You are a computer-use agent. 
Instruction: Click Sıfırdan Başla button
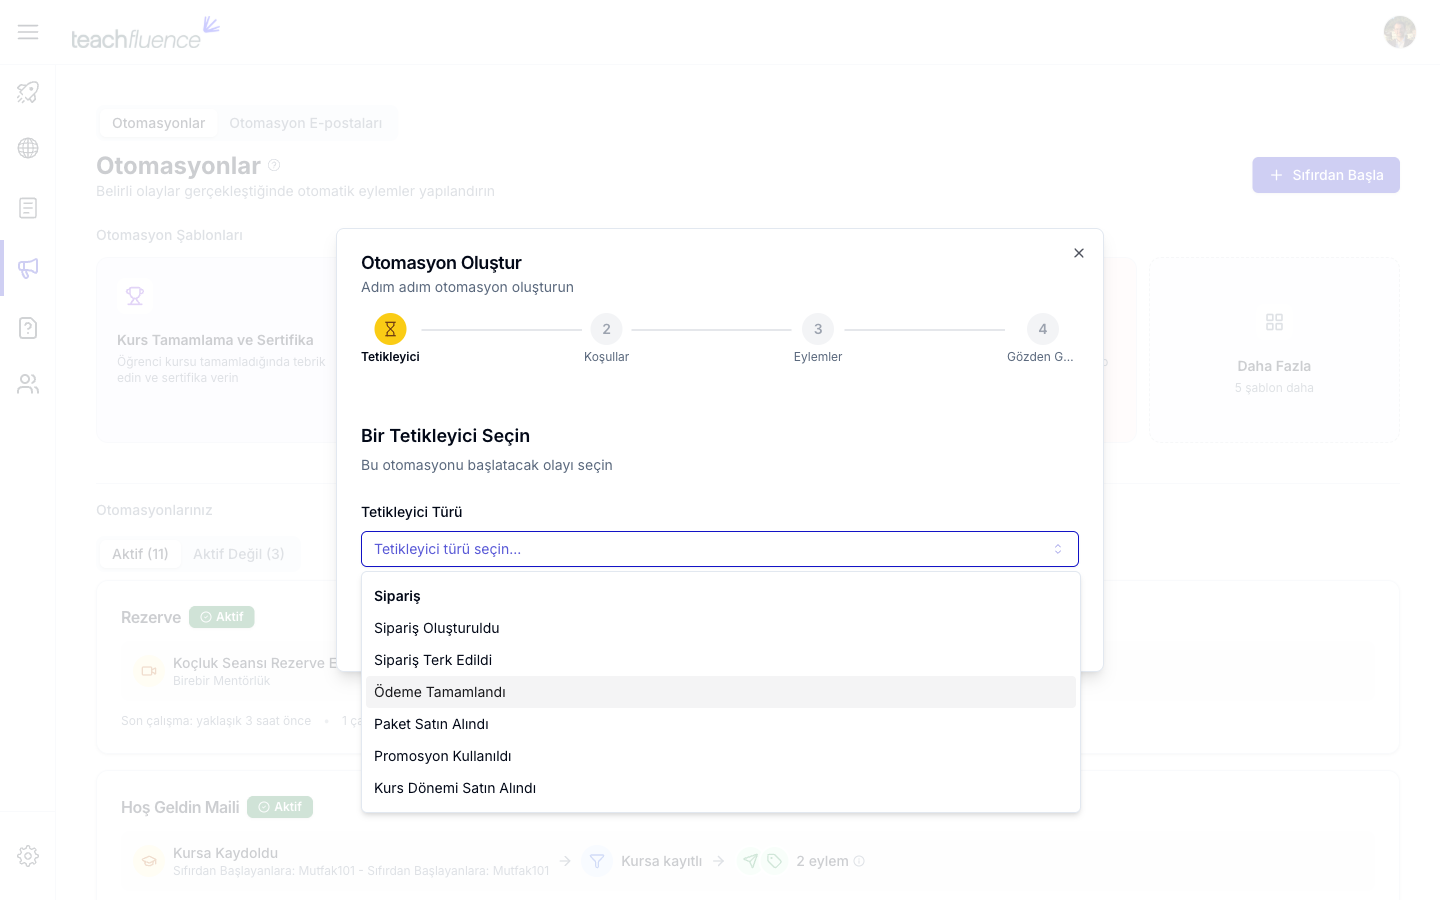(x=1326, y=175)
